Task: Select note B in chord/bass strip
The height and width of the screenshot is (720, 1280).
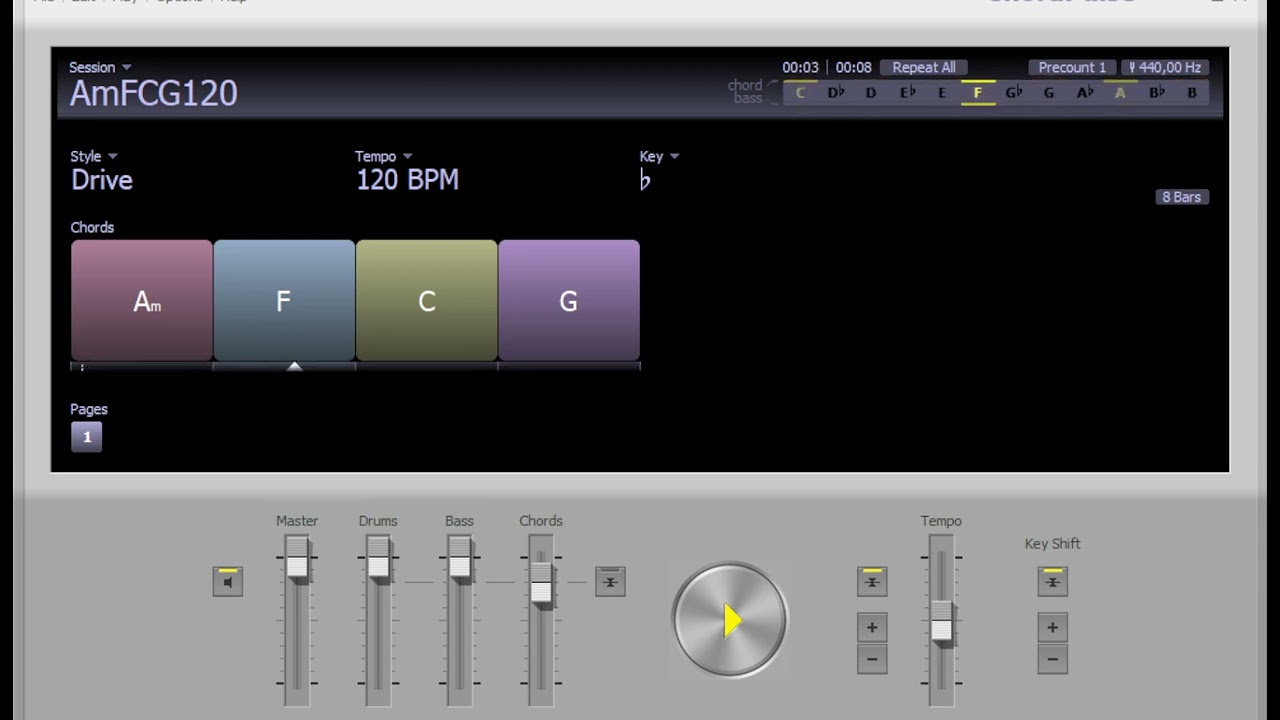Action: click(1192, 93)
